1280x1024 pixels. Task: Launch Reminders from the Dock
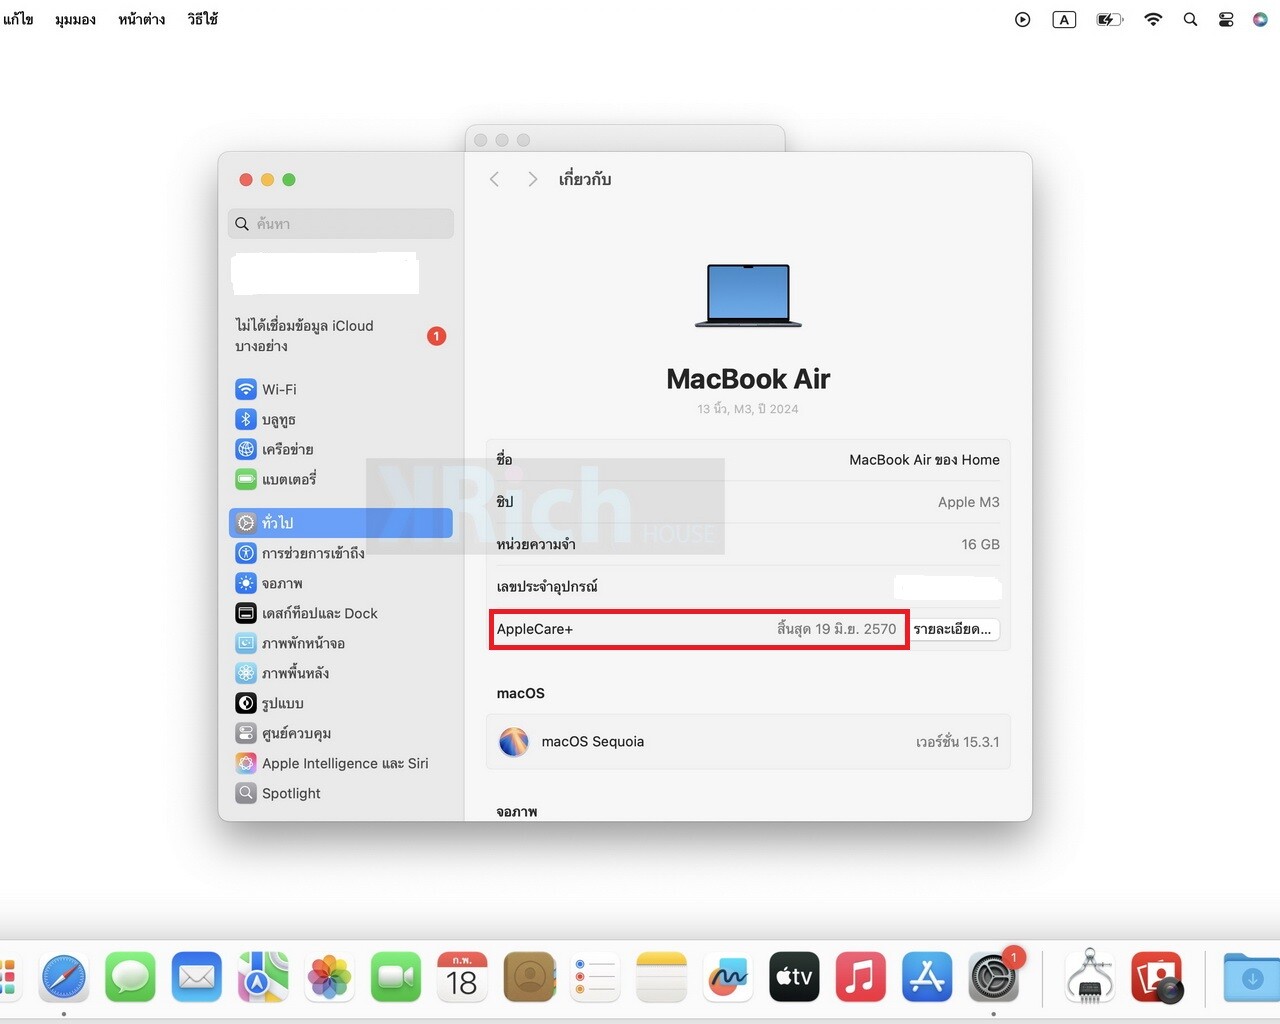click(x=595, y=977)
